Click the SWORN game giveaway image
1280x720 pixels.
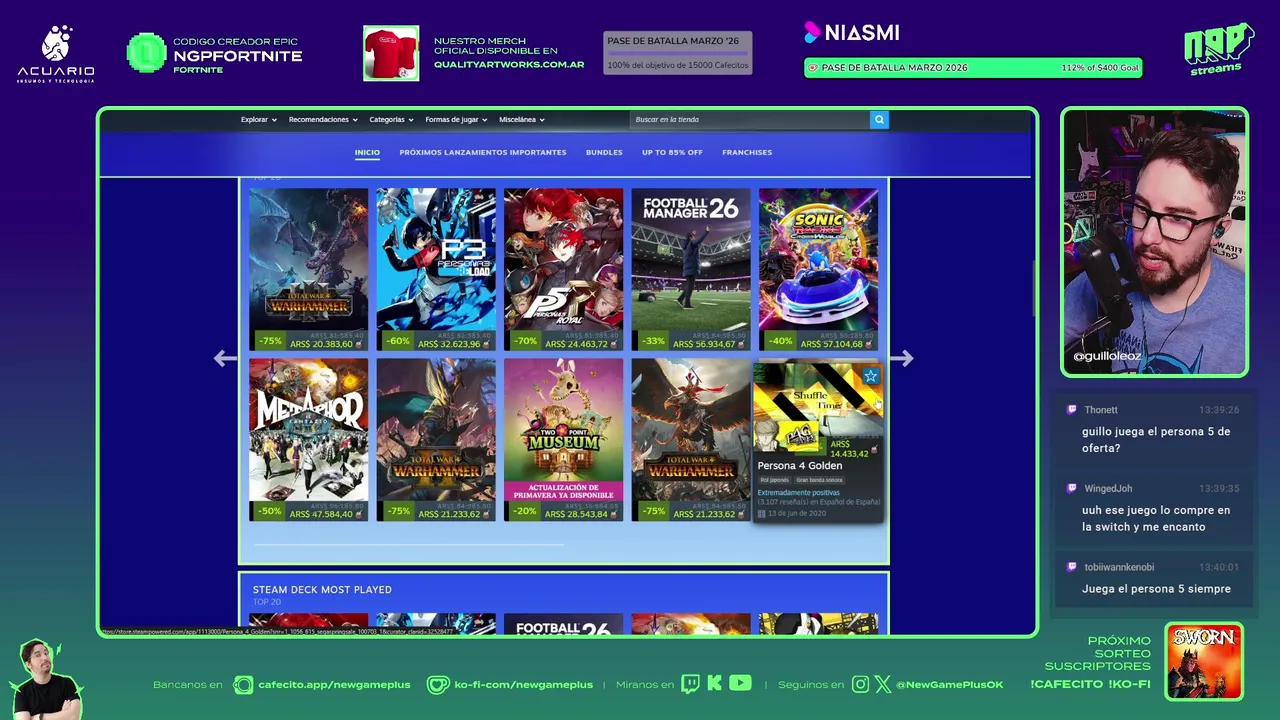point(1204,662)
